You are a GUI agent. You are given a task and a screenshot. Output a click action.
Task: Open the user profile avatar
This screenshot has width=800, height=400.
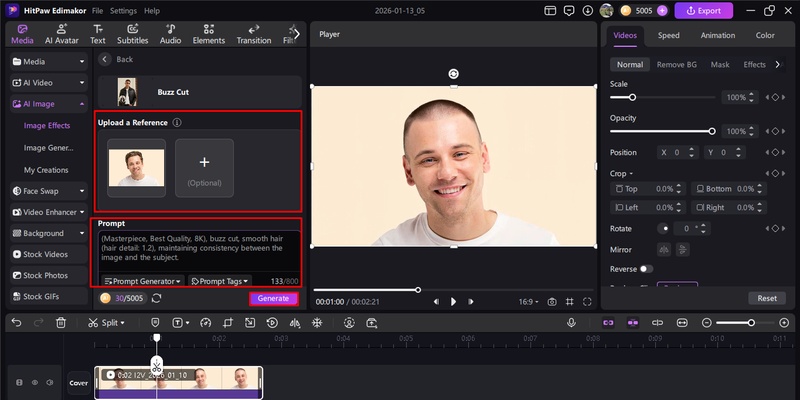(606, 10)
